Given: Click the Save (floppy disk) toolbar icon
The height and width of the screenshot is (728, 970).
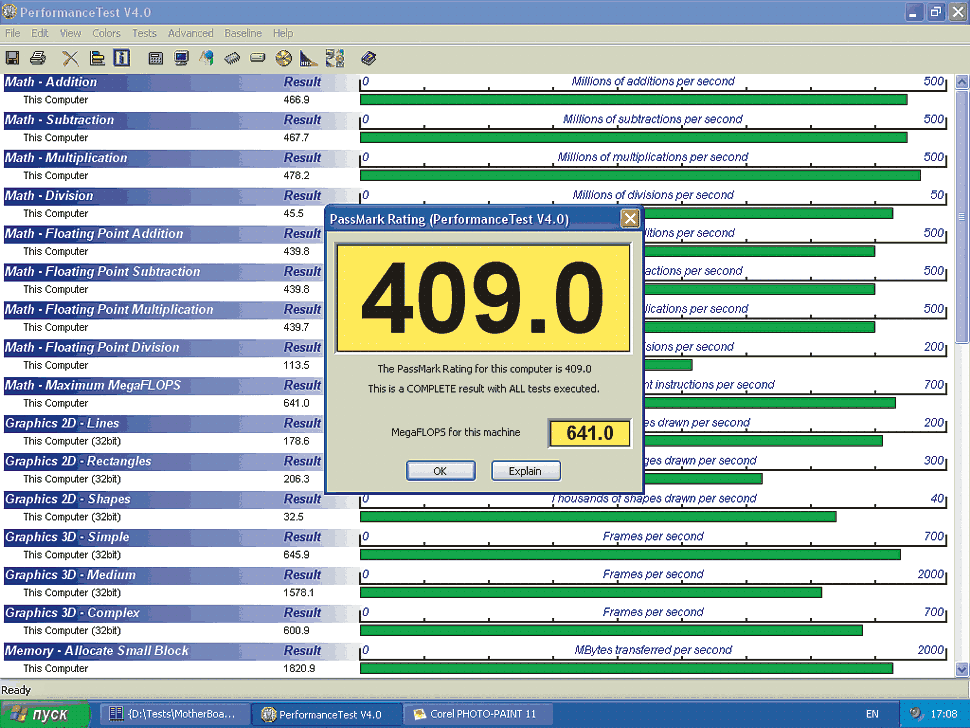Looking at the screenshot, I should (x=12, y=58).
